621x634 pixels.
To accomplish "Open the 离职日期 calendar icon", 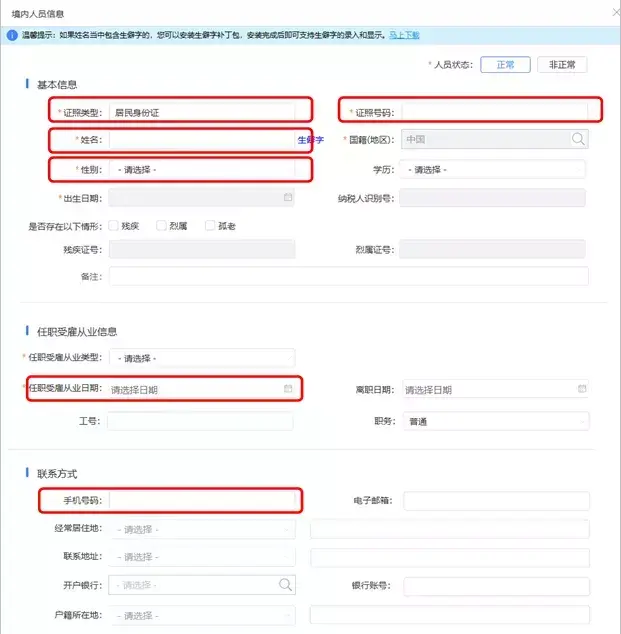I will click(x=582, y=389).
